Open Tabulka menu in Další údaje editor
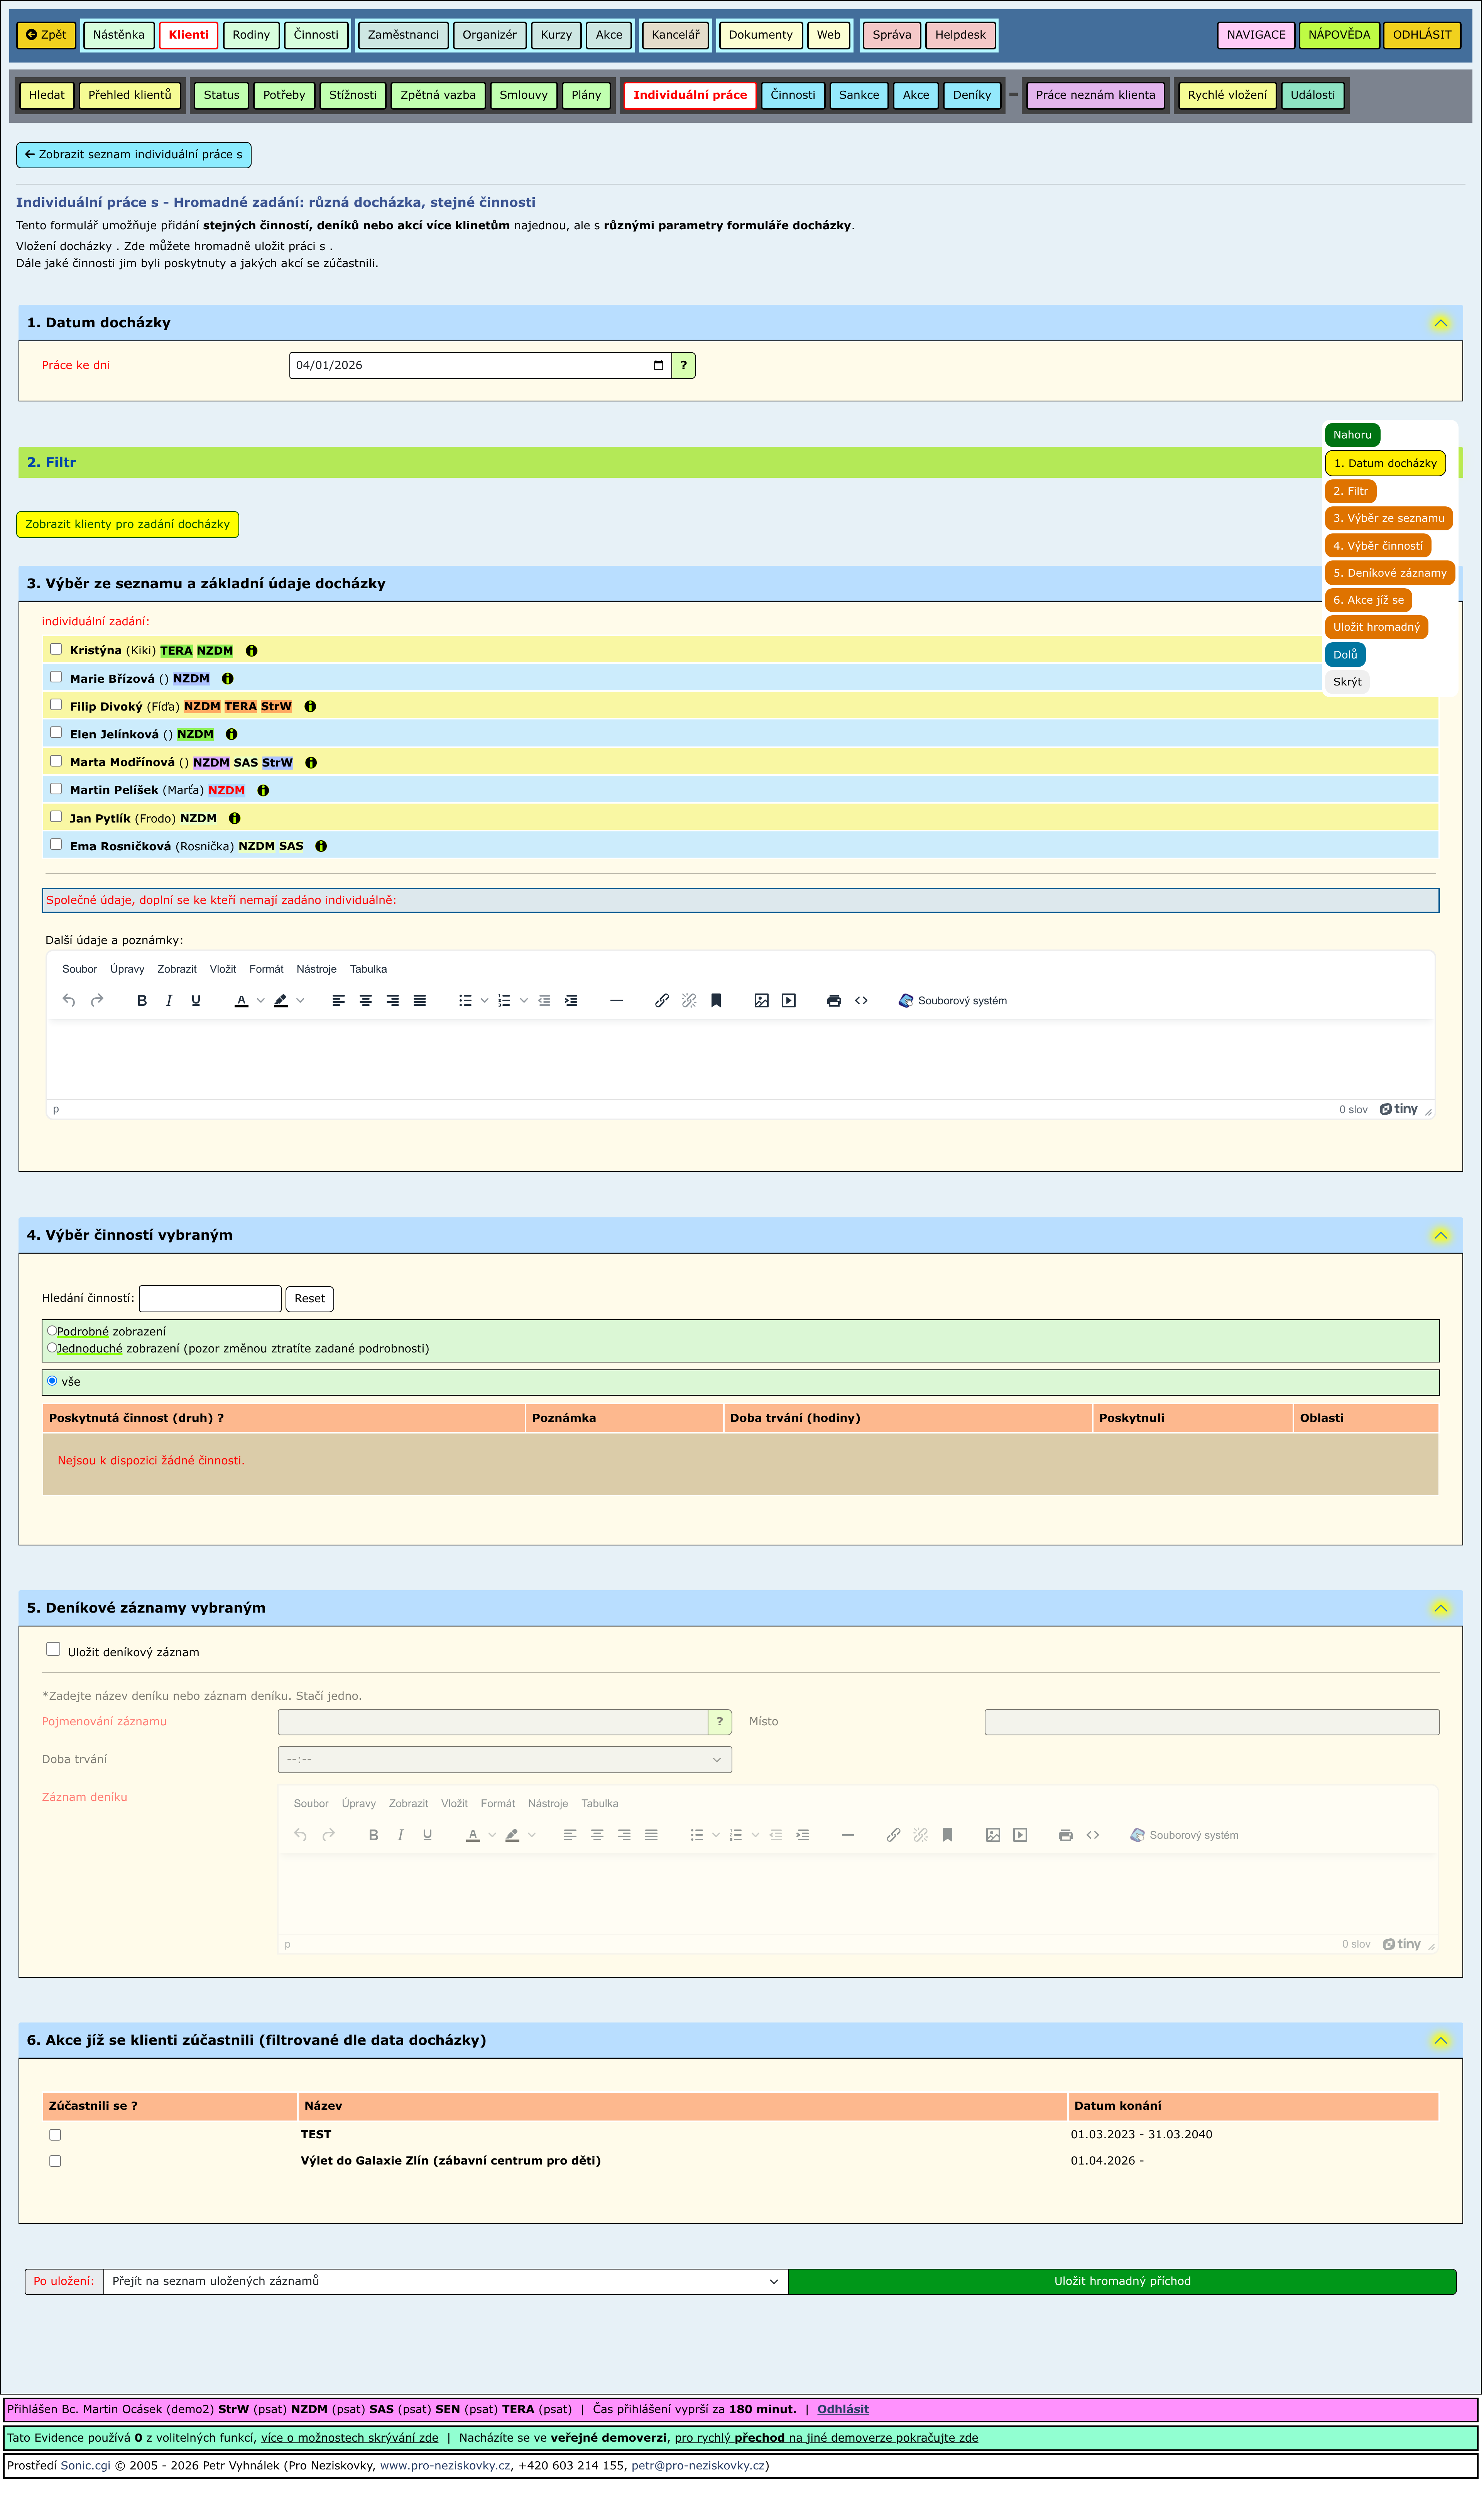This screenshot has height=2498, width=1484. [x=368, y=970]
